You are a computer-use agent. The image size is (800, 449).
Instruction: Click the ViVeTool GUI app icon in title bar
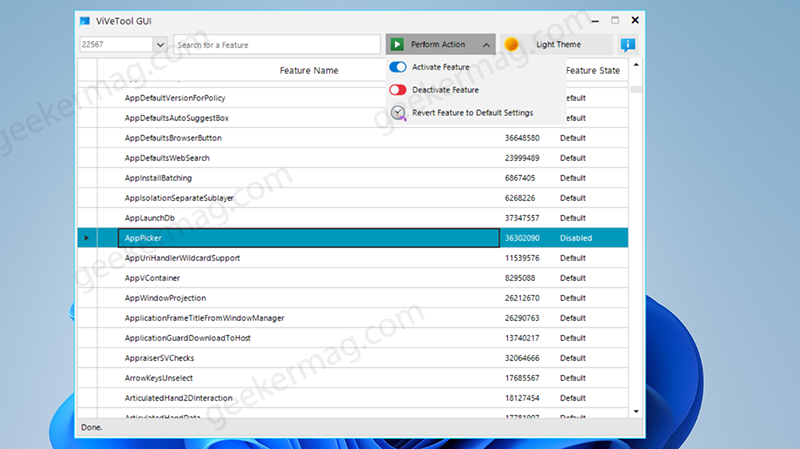(x=85, y=21)
